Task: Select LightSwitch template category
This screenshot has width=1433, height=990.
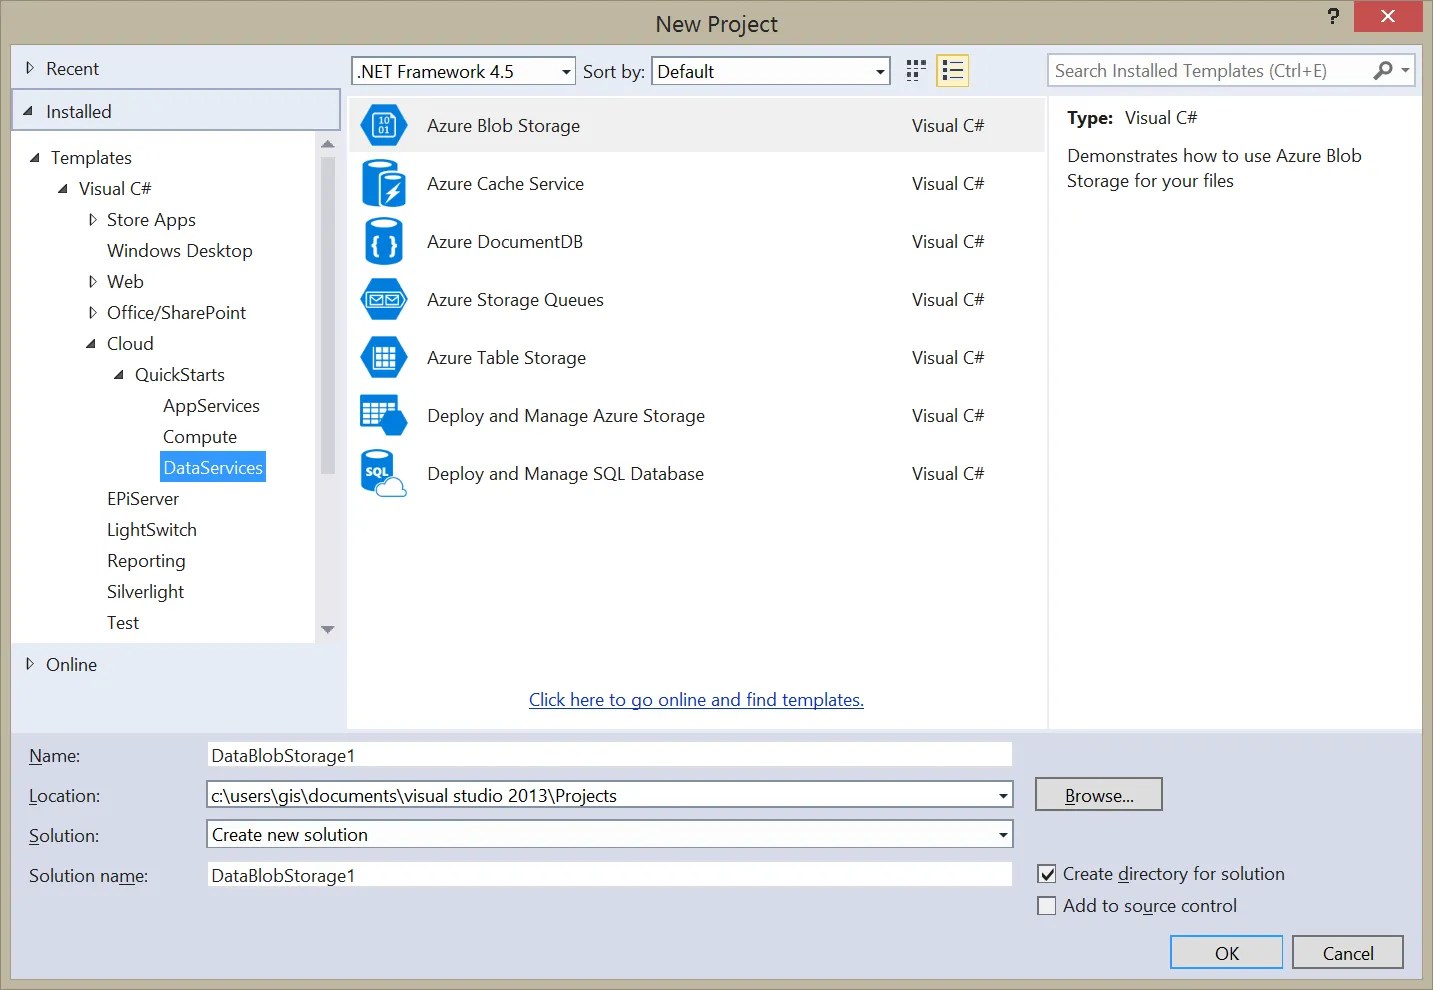Action: click(152, 530)
